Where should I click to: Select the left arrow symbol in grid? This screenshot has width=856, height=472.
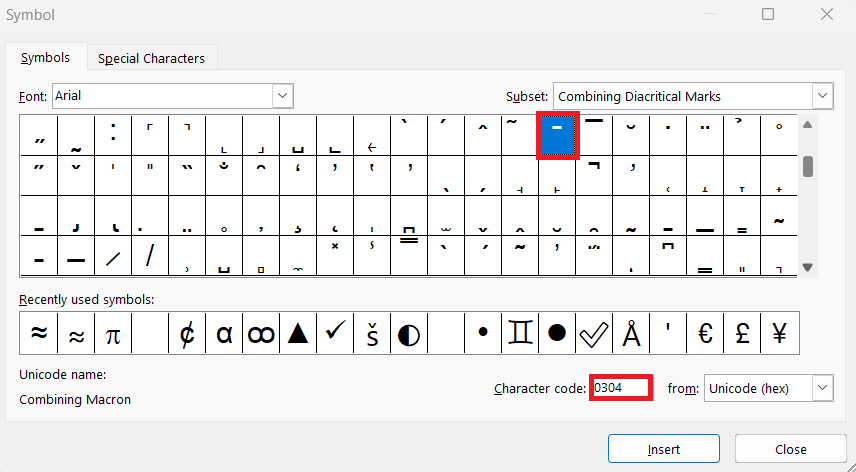372,135
